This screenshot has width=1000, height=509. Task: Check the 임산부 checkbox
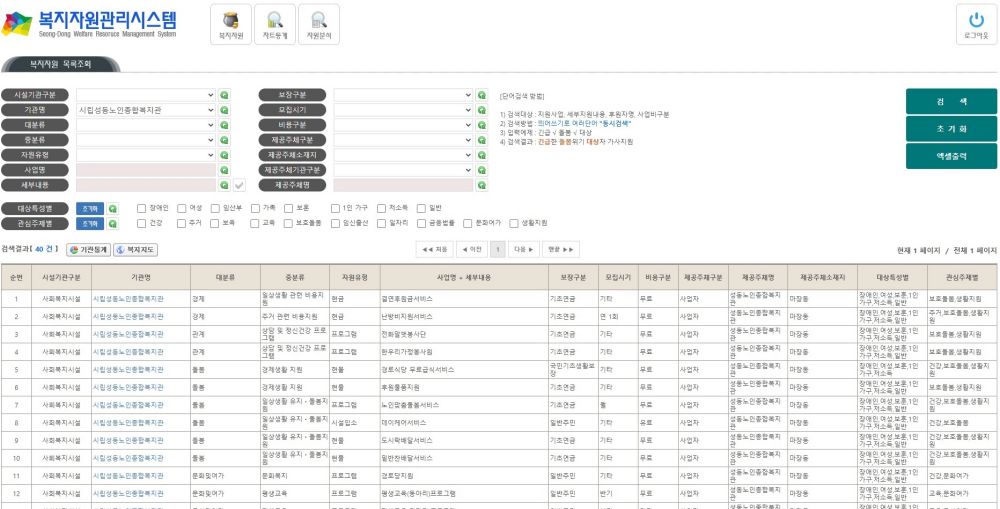[215, 208]
